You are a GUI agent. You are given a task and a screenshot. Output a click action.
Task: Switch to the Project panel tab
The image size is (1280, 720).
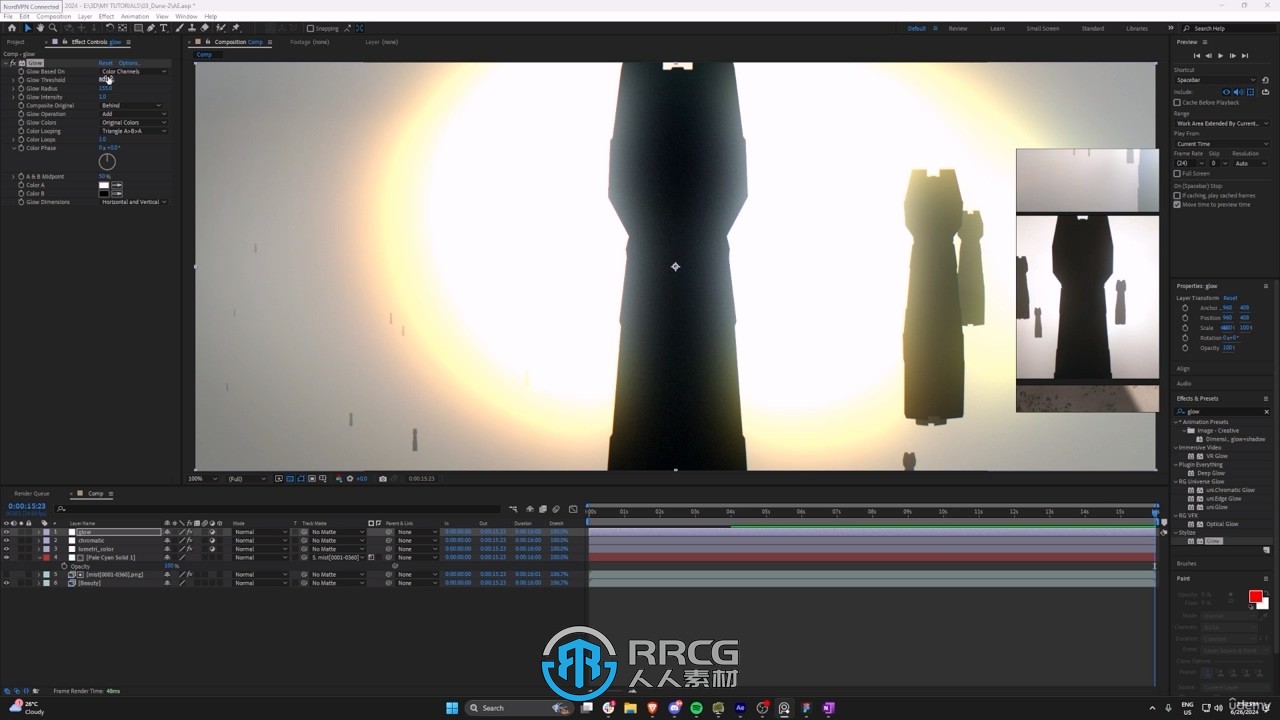point(15,42)
